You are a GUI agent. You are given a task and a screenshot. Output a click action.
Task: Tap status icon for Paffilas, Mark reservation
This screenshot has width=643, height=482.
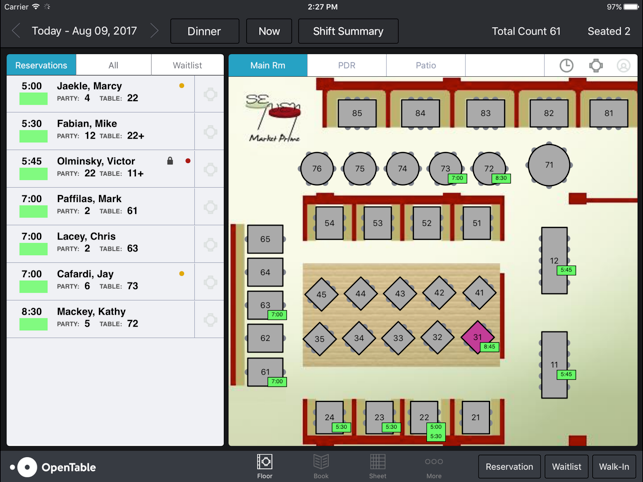[x=210, y=207]
